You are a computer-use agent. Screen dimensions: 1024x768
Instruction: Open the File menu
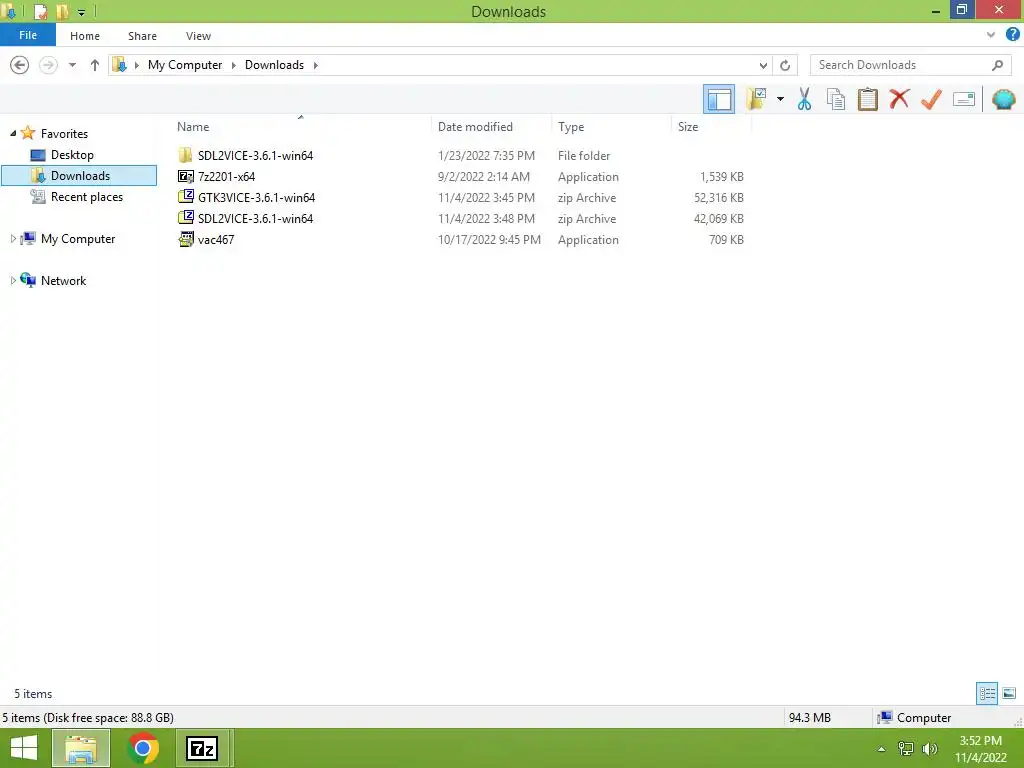(x=27, y=35)
